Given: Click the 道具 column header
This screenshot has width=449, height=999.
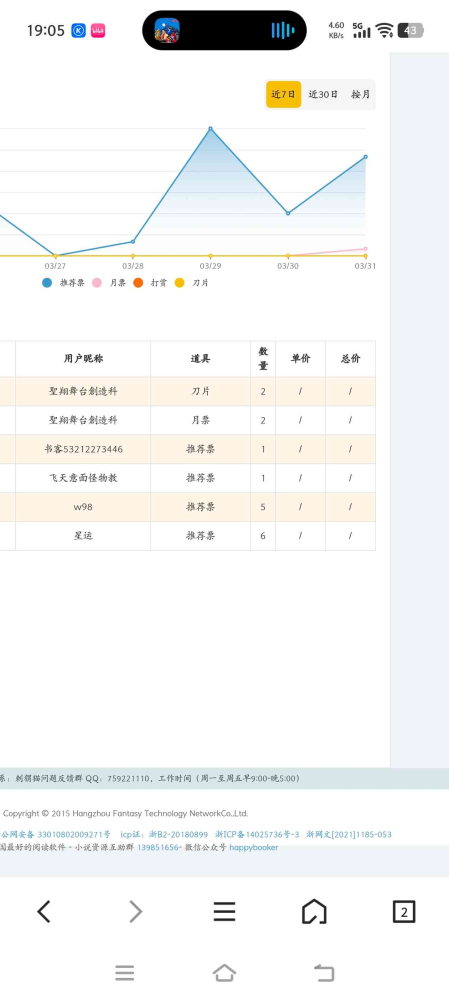Looking at the screenshot, I should tap(201, 359).
